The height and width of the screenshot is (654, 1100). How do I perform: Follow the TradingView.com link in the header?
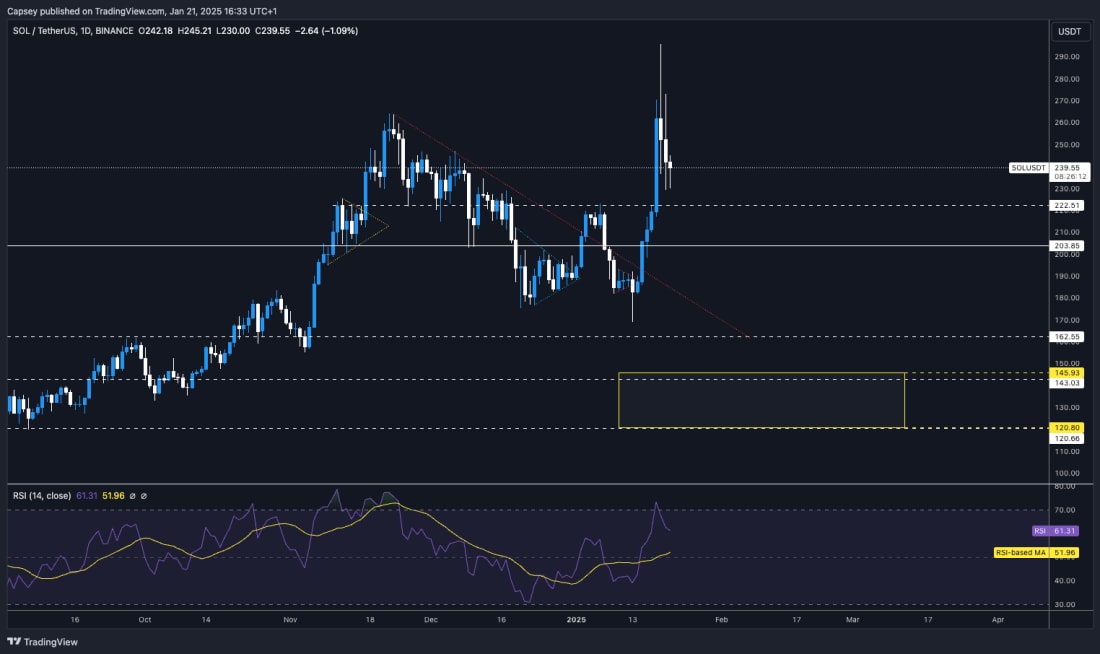(126, 10)
